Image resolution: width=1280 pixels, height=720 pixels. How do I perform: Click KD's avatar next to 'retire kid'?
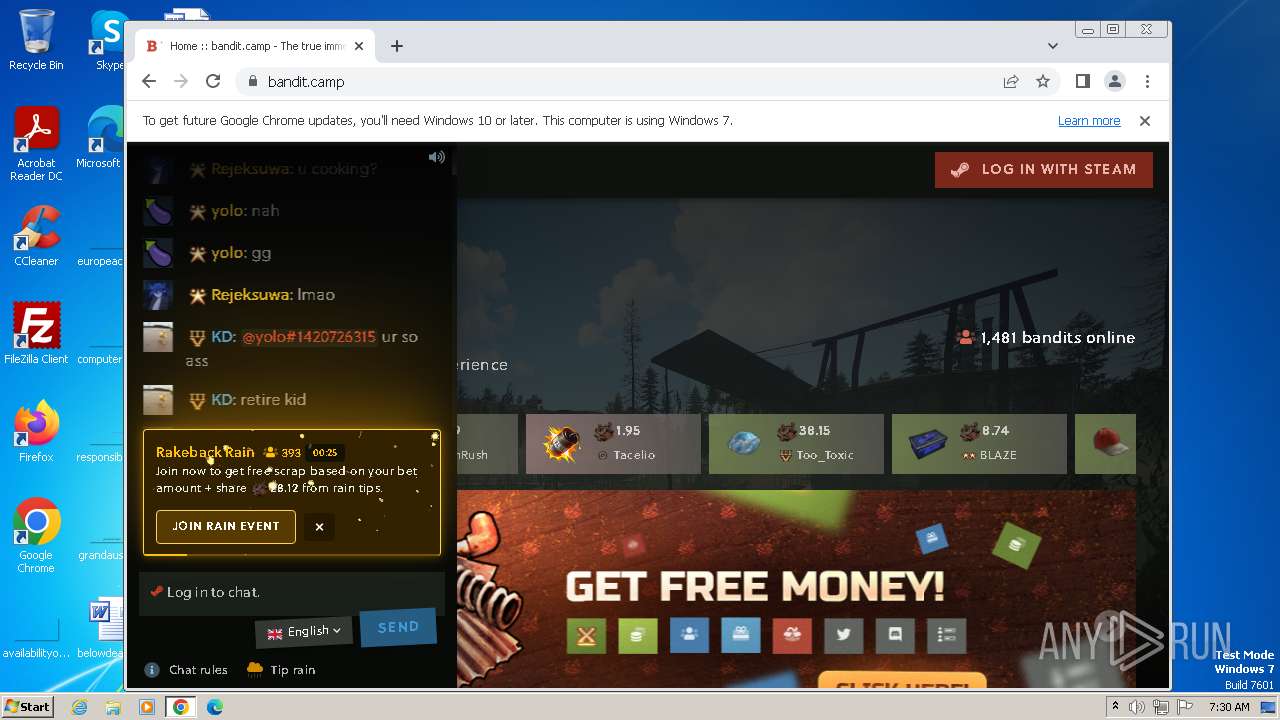tap(158, 400)
